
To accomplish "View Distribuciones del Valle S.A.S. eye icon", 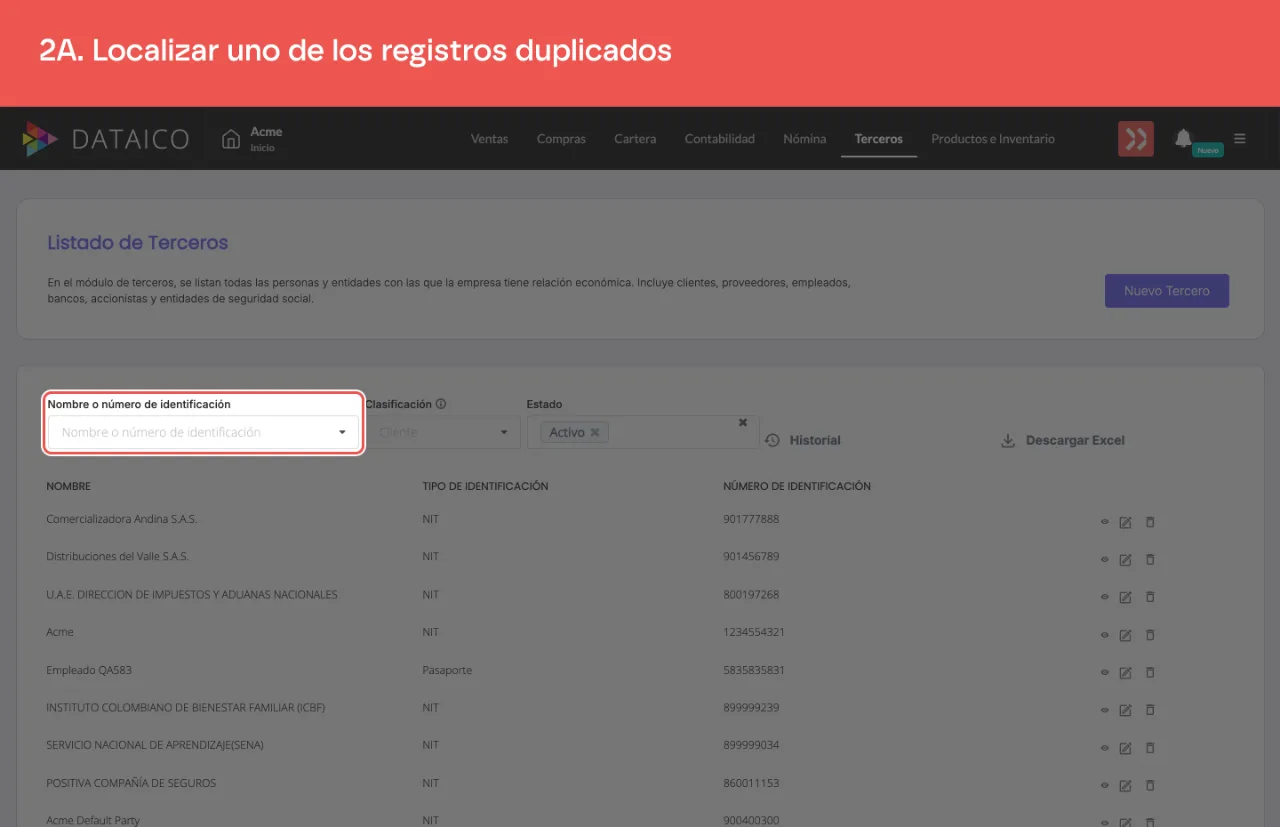I will point(1105,559).
